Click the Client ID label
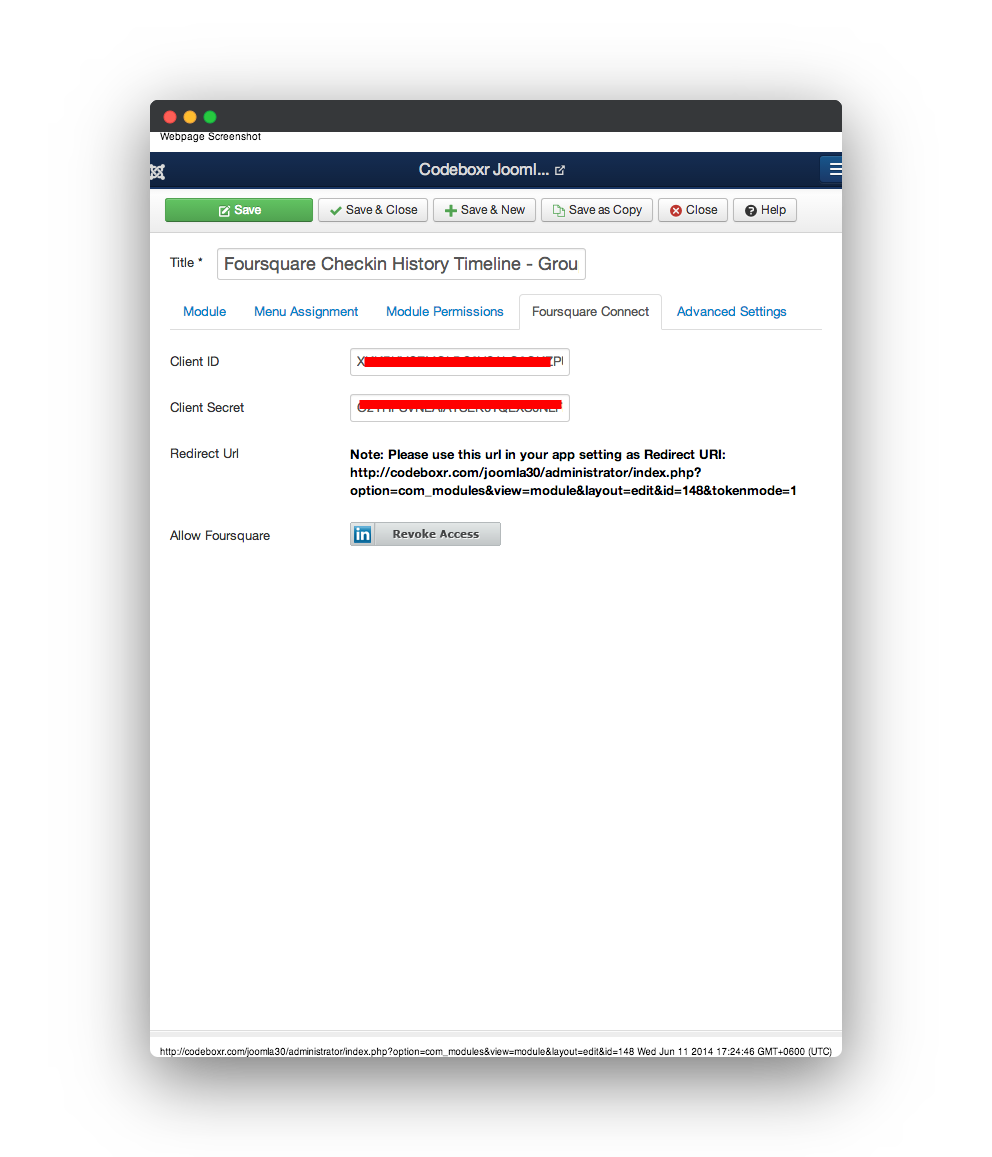The image size is (992, 1157). coord(194,362)
